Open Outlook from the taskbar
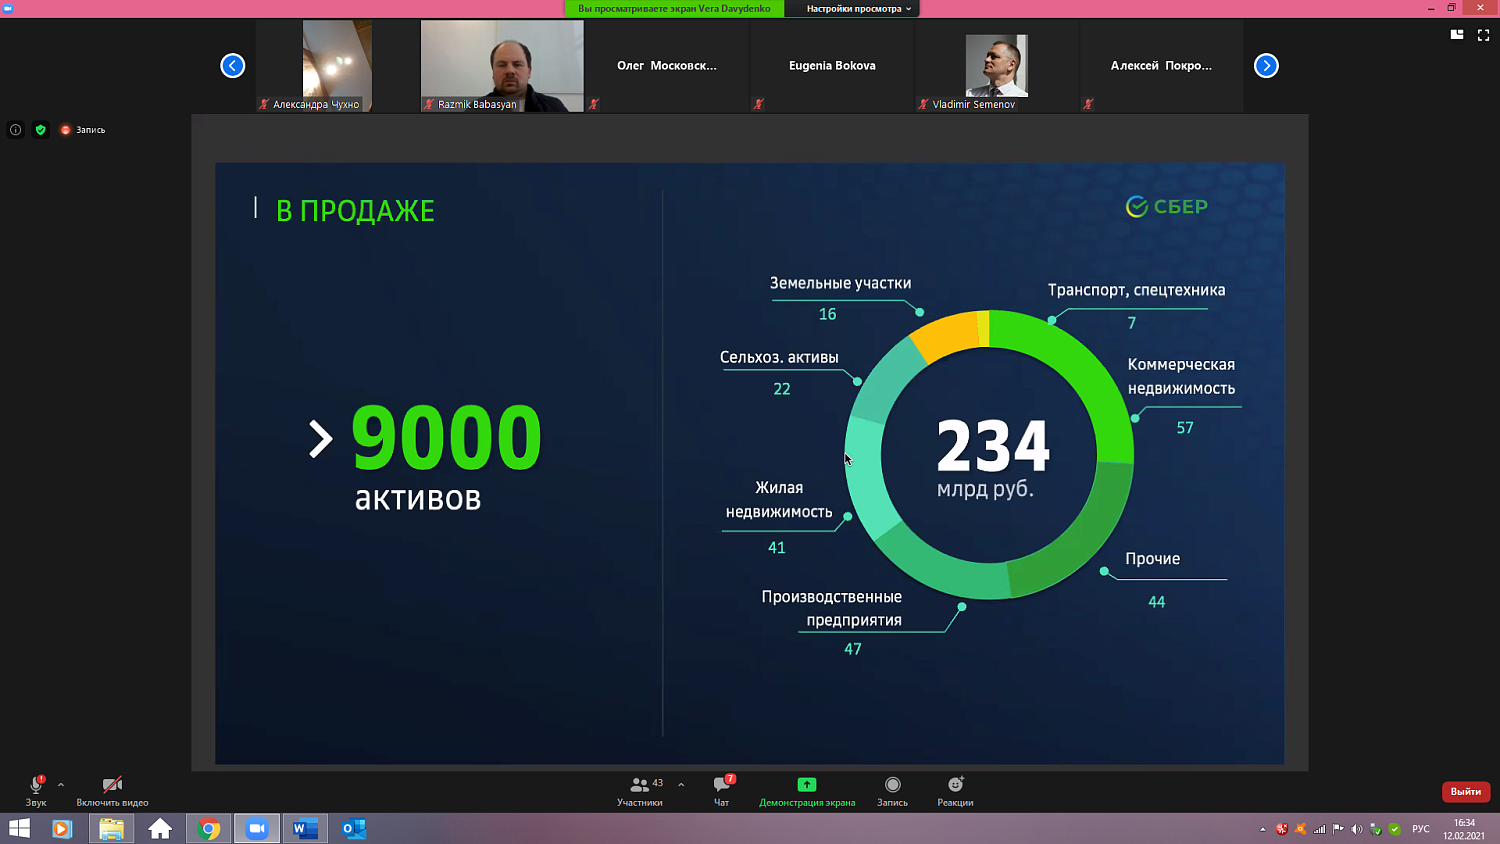Image resolution: width=1500 pixels, height=844 pixels. coord(354,829)
